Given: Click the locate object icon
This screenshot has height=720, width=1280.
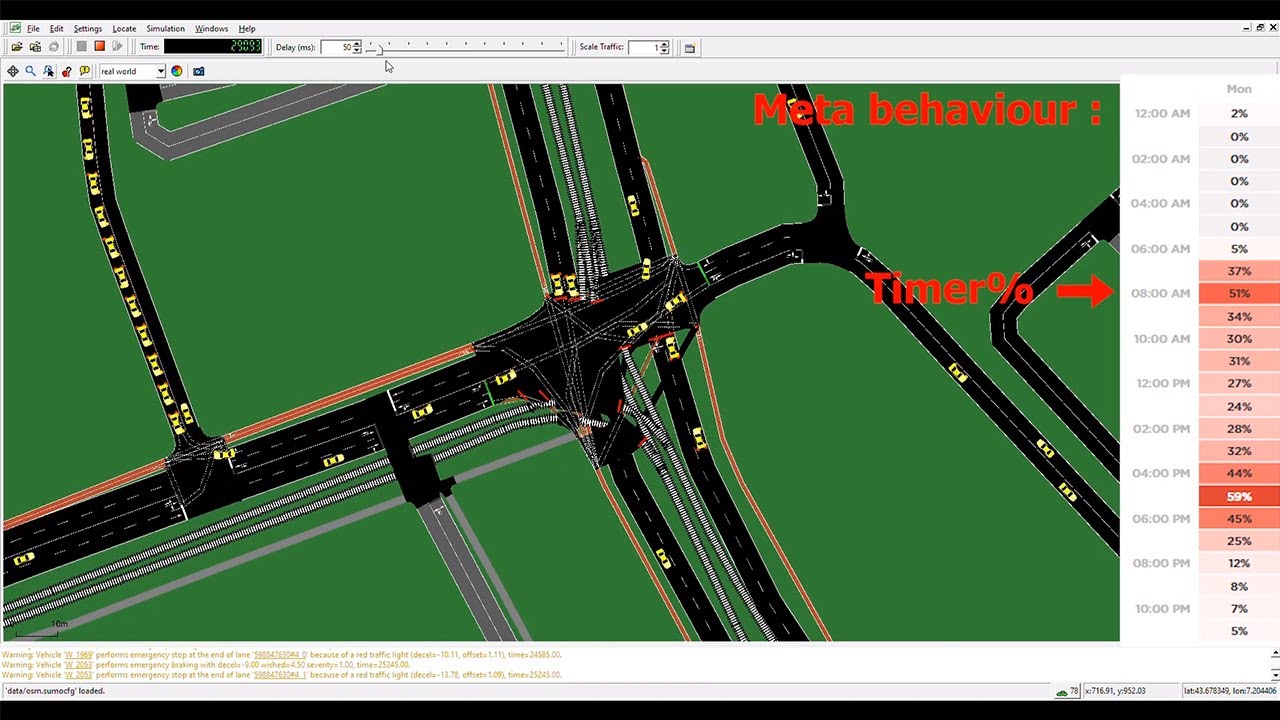Looking at the screenshot, I should pyautogui.click(x=49, y=71).
